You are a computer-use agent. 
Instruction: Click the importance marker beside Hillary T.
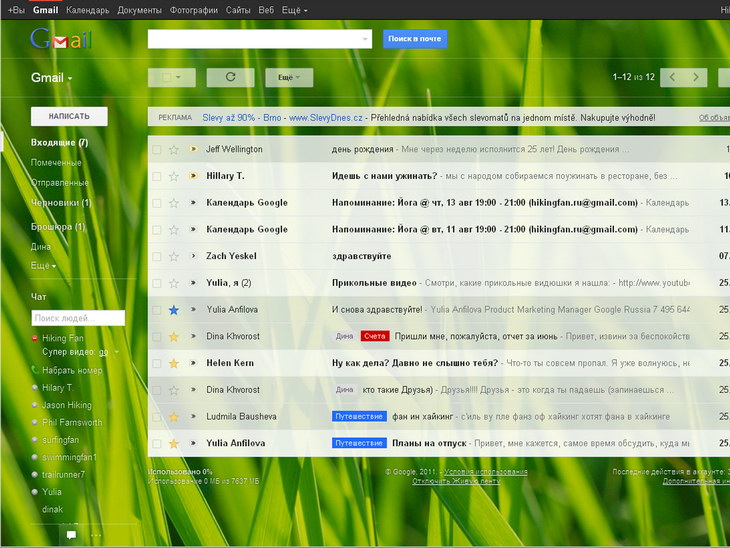pos(193,176)
